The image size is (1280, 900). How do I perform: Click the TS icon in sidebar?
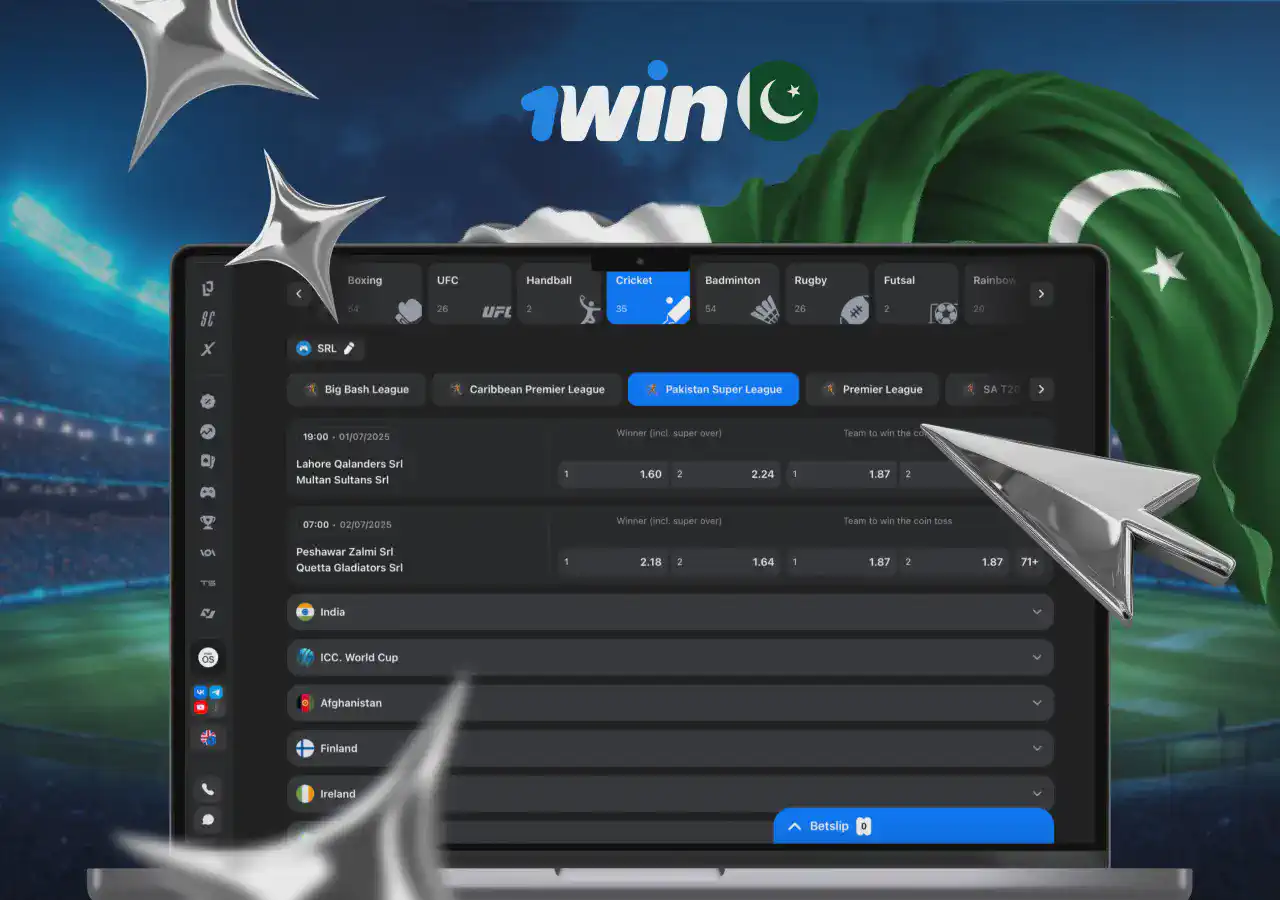pos(207,583)
